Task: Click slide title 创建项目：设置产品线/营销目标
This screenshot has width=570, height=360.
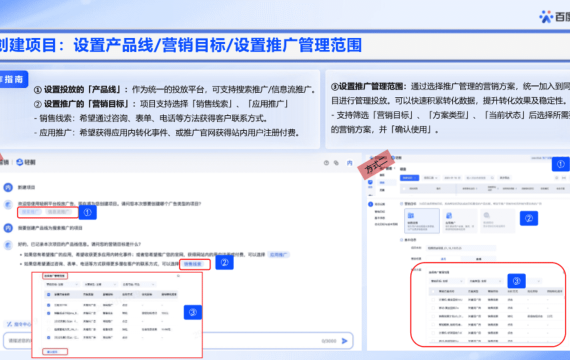Action: click(181, 45)
